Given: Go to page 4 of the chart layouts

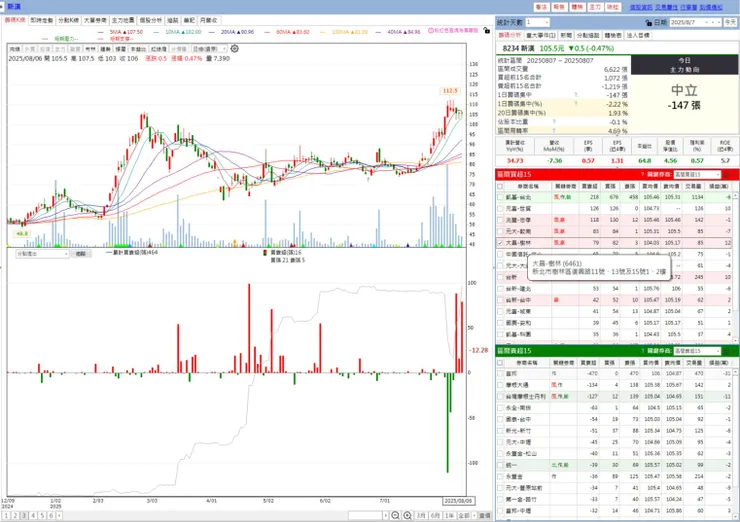Looking at the screenshot, I should point(33,516).
